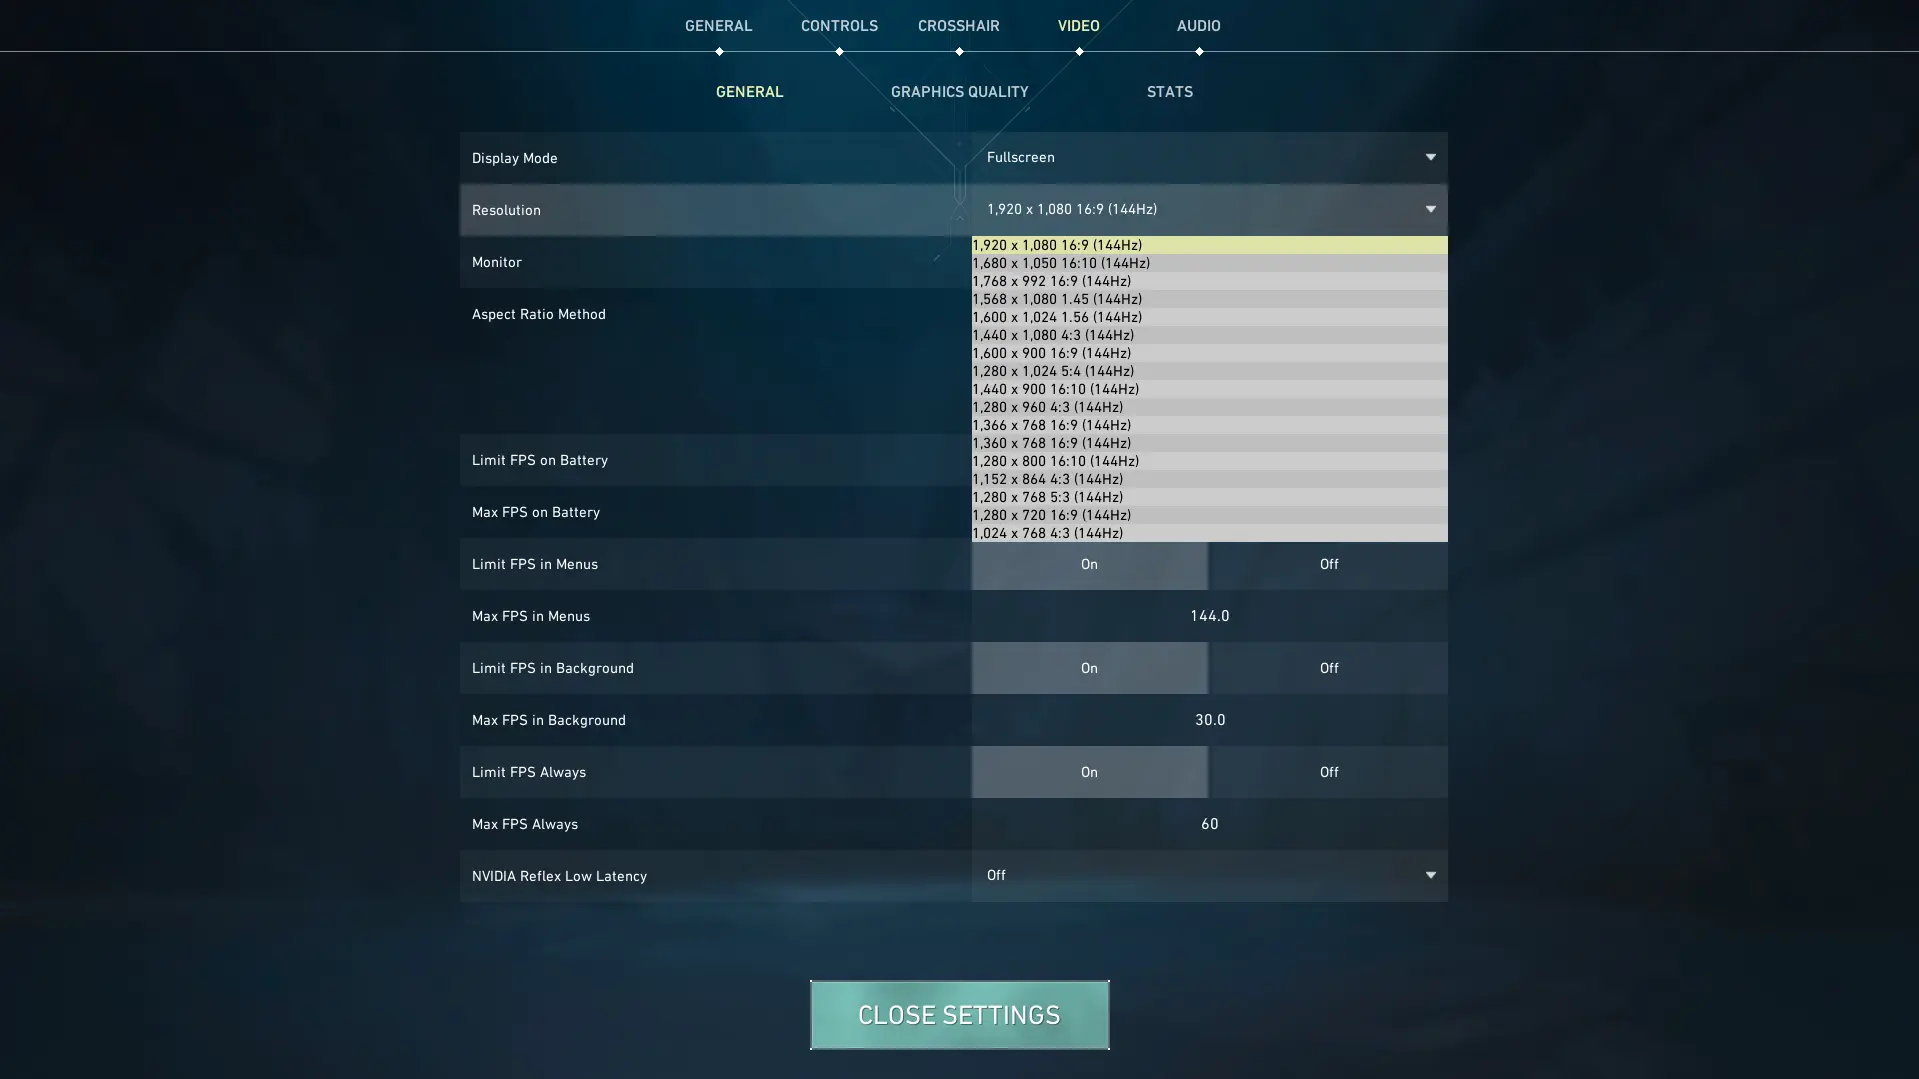
Task: Edit the Max FPS in Background value
Action: (x=1209, y=720)
